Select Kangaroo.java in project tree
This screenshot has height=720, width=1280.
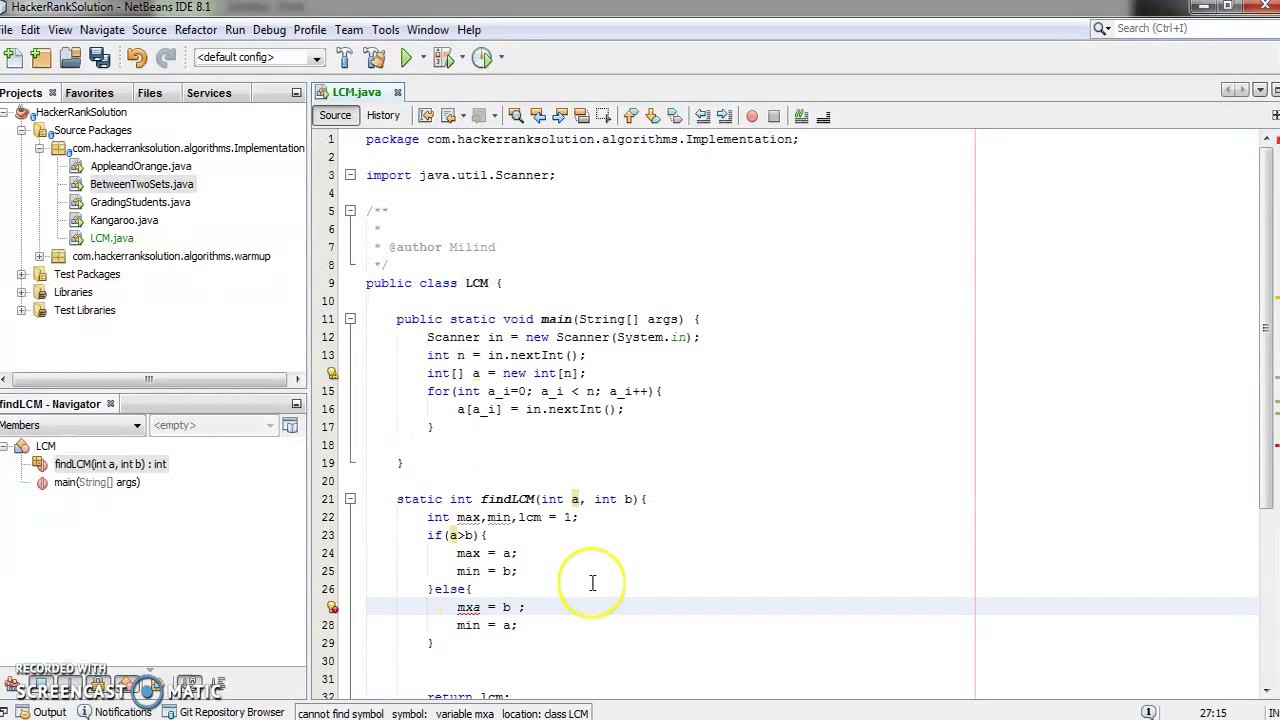[124, 220]
